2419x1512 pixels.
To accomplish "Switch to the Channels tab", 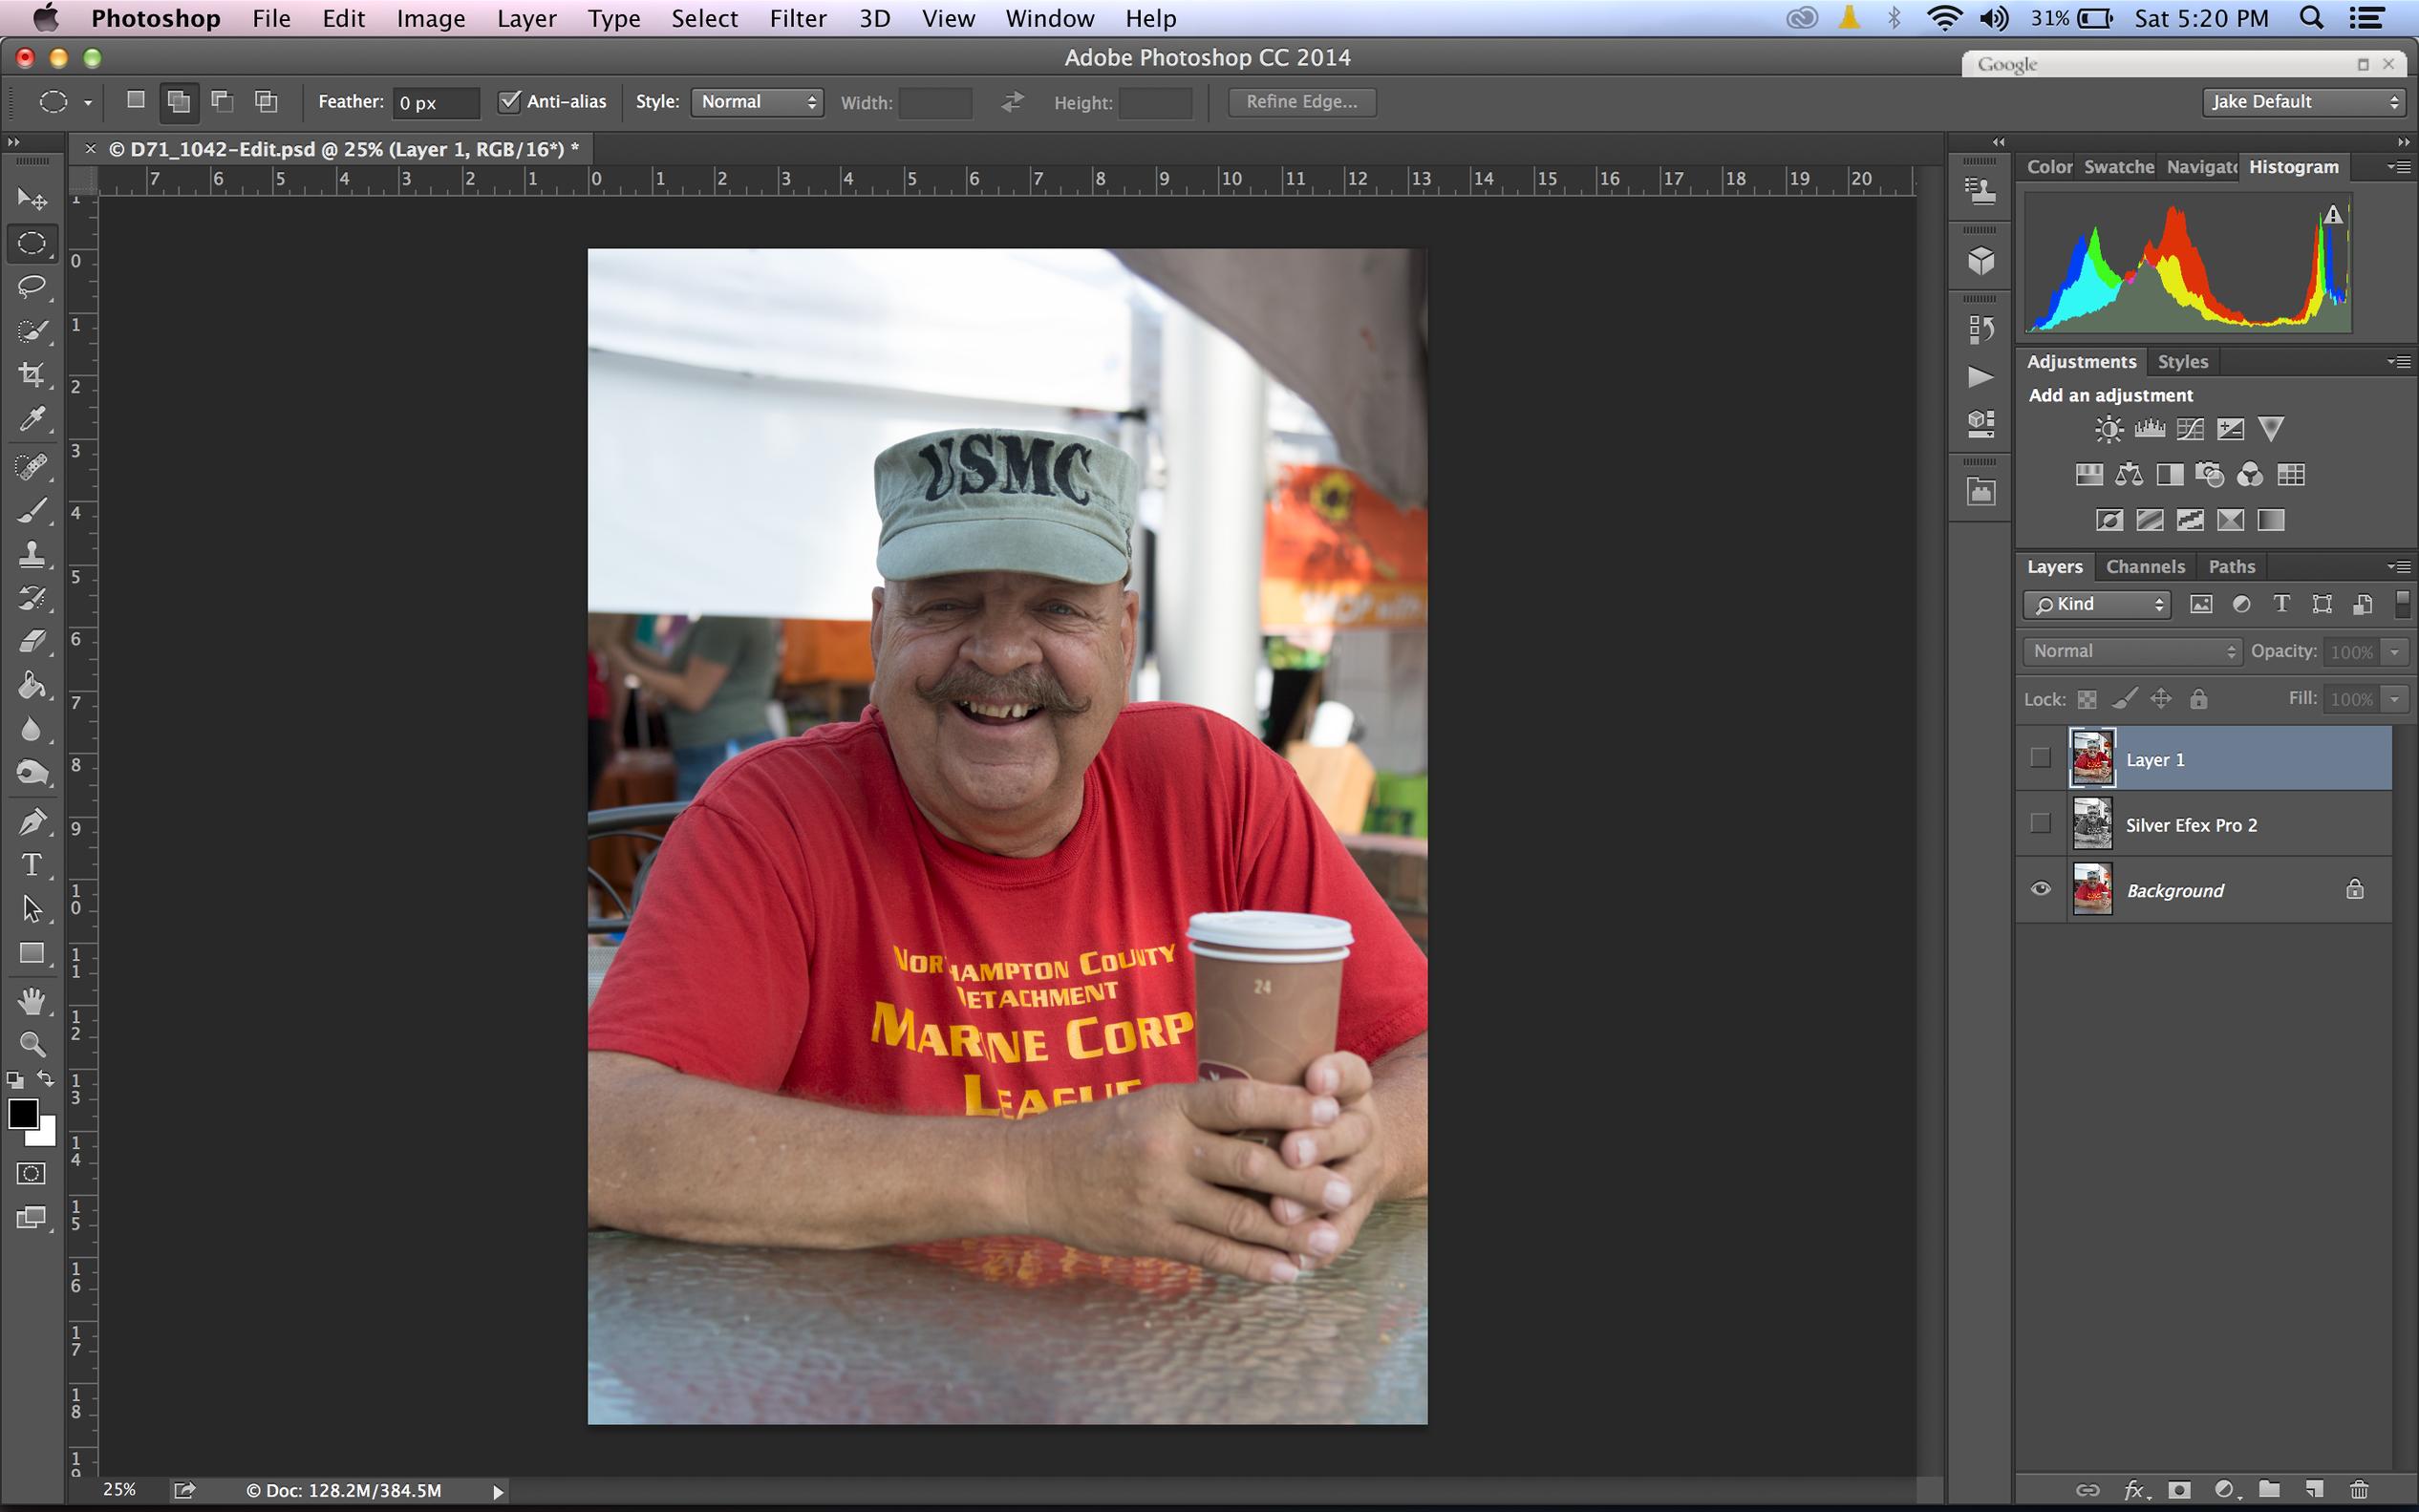I will [2144, 567].
